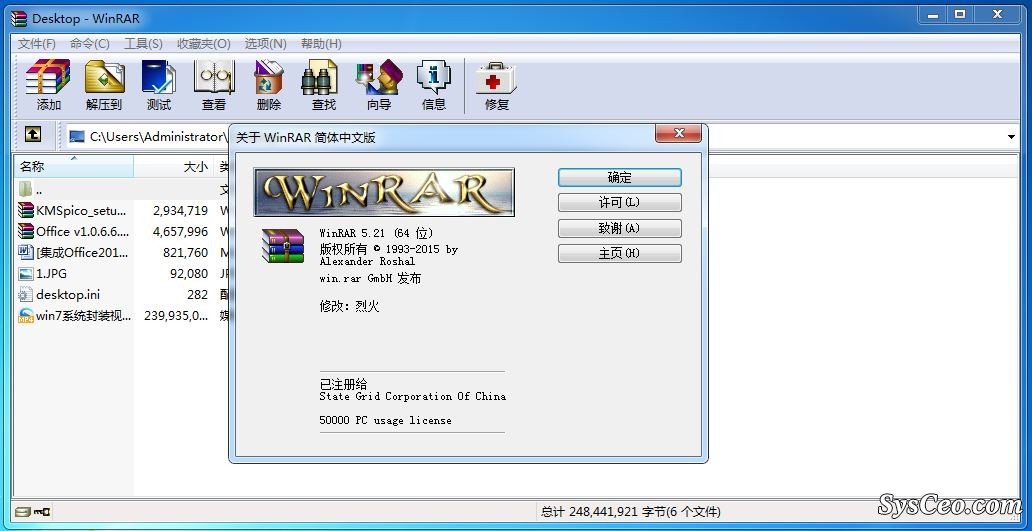1032x531 pixels.
Task: Click the "WinRAR 5.21 (64 位)" version text
Action: pos(376,233)
